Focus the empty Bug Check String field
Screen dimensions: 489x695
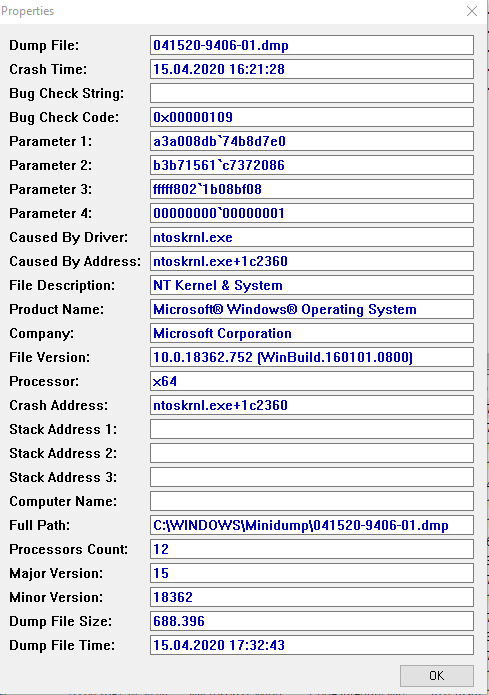[312, 93]
